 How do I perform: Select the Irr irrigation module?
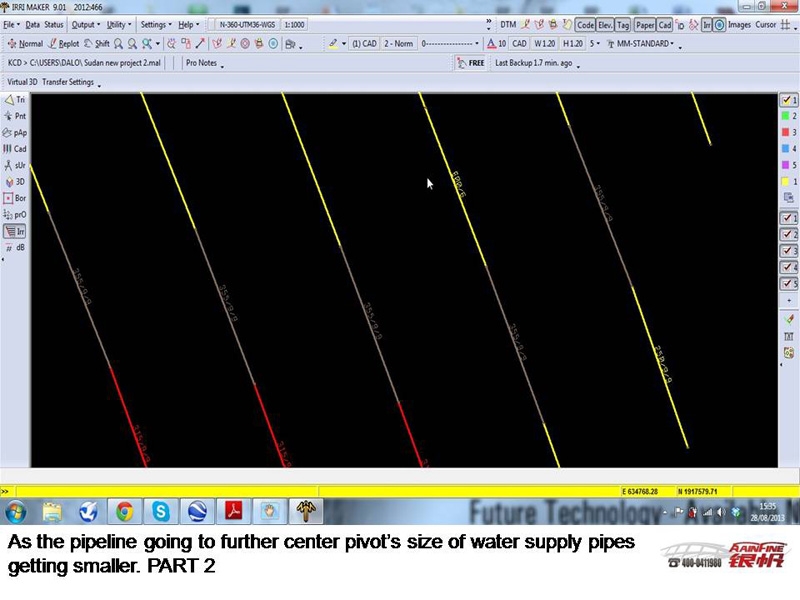(x=14, y=231)
